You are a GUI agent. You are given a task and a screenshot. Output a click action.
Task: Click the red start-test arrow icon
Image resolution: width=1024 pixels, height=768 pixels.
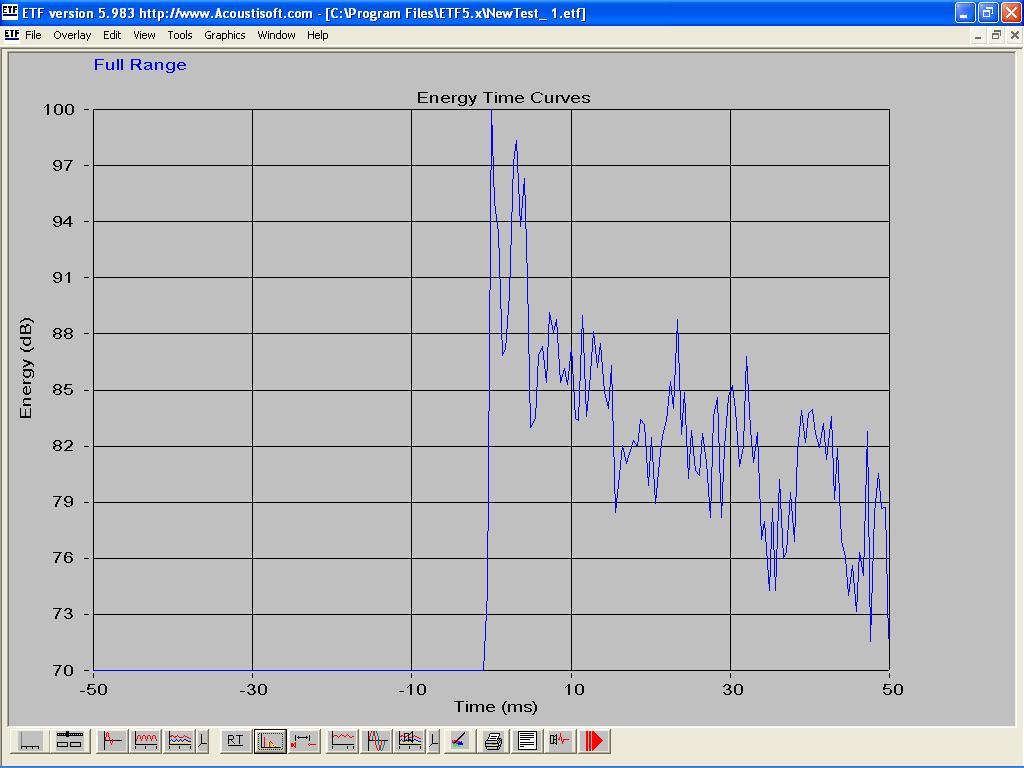(595, 741)
